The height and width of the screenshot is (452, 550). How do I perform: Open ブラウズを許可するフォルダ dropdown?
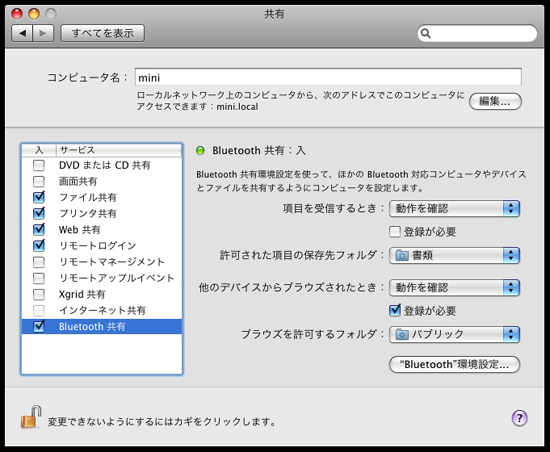click(455, 335)
